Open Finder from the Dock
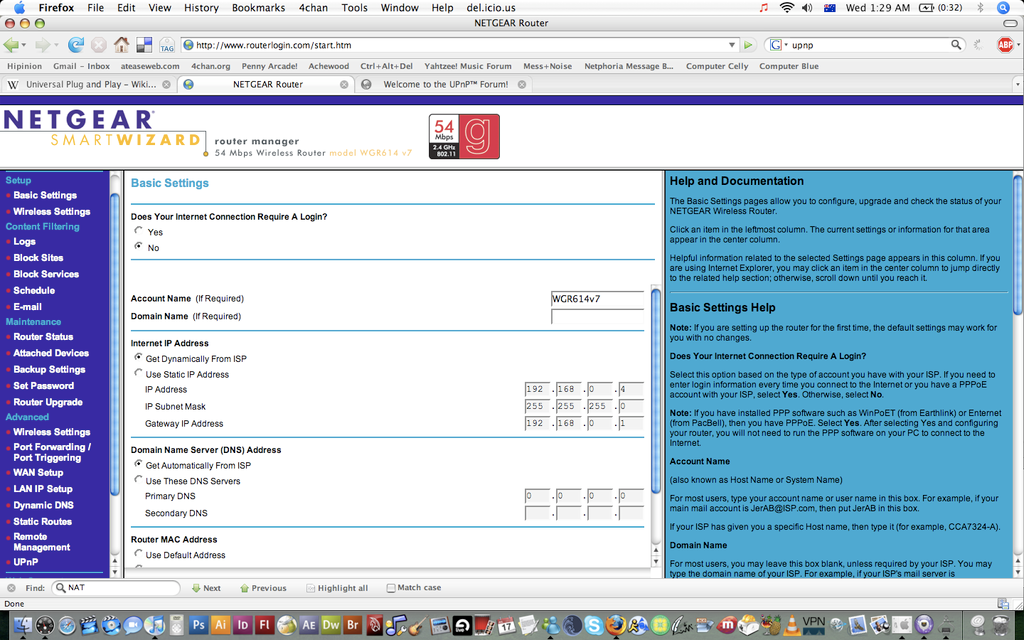 pos(23,625)
